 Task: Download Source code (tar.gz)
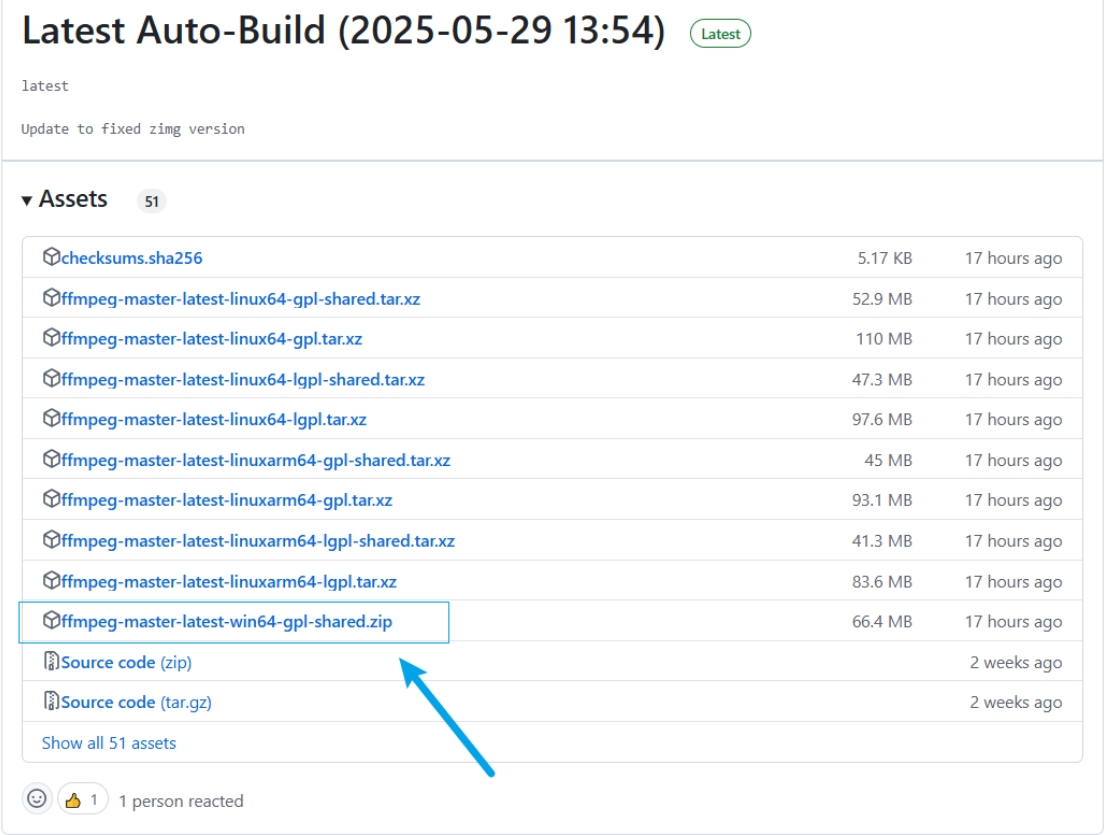(136, 703)
